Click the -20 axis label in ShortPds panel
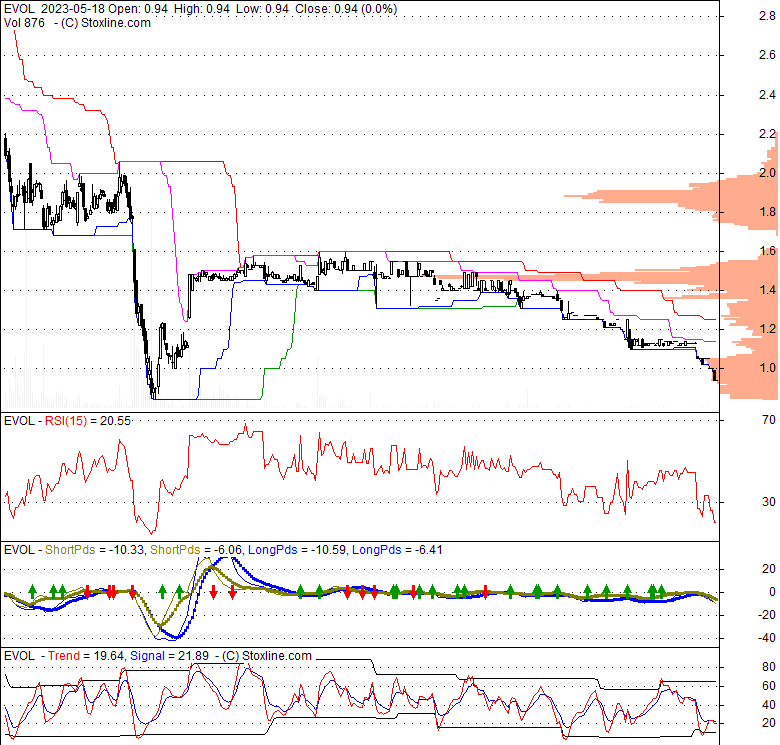The height and width of the screenshot is (745, 780). (x=767, y=615)
